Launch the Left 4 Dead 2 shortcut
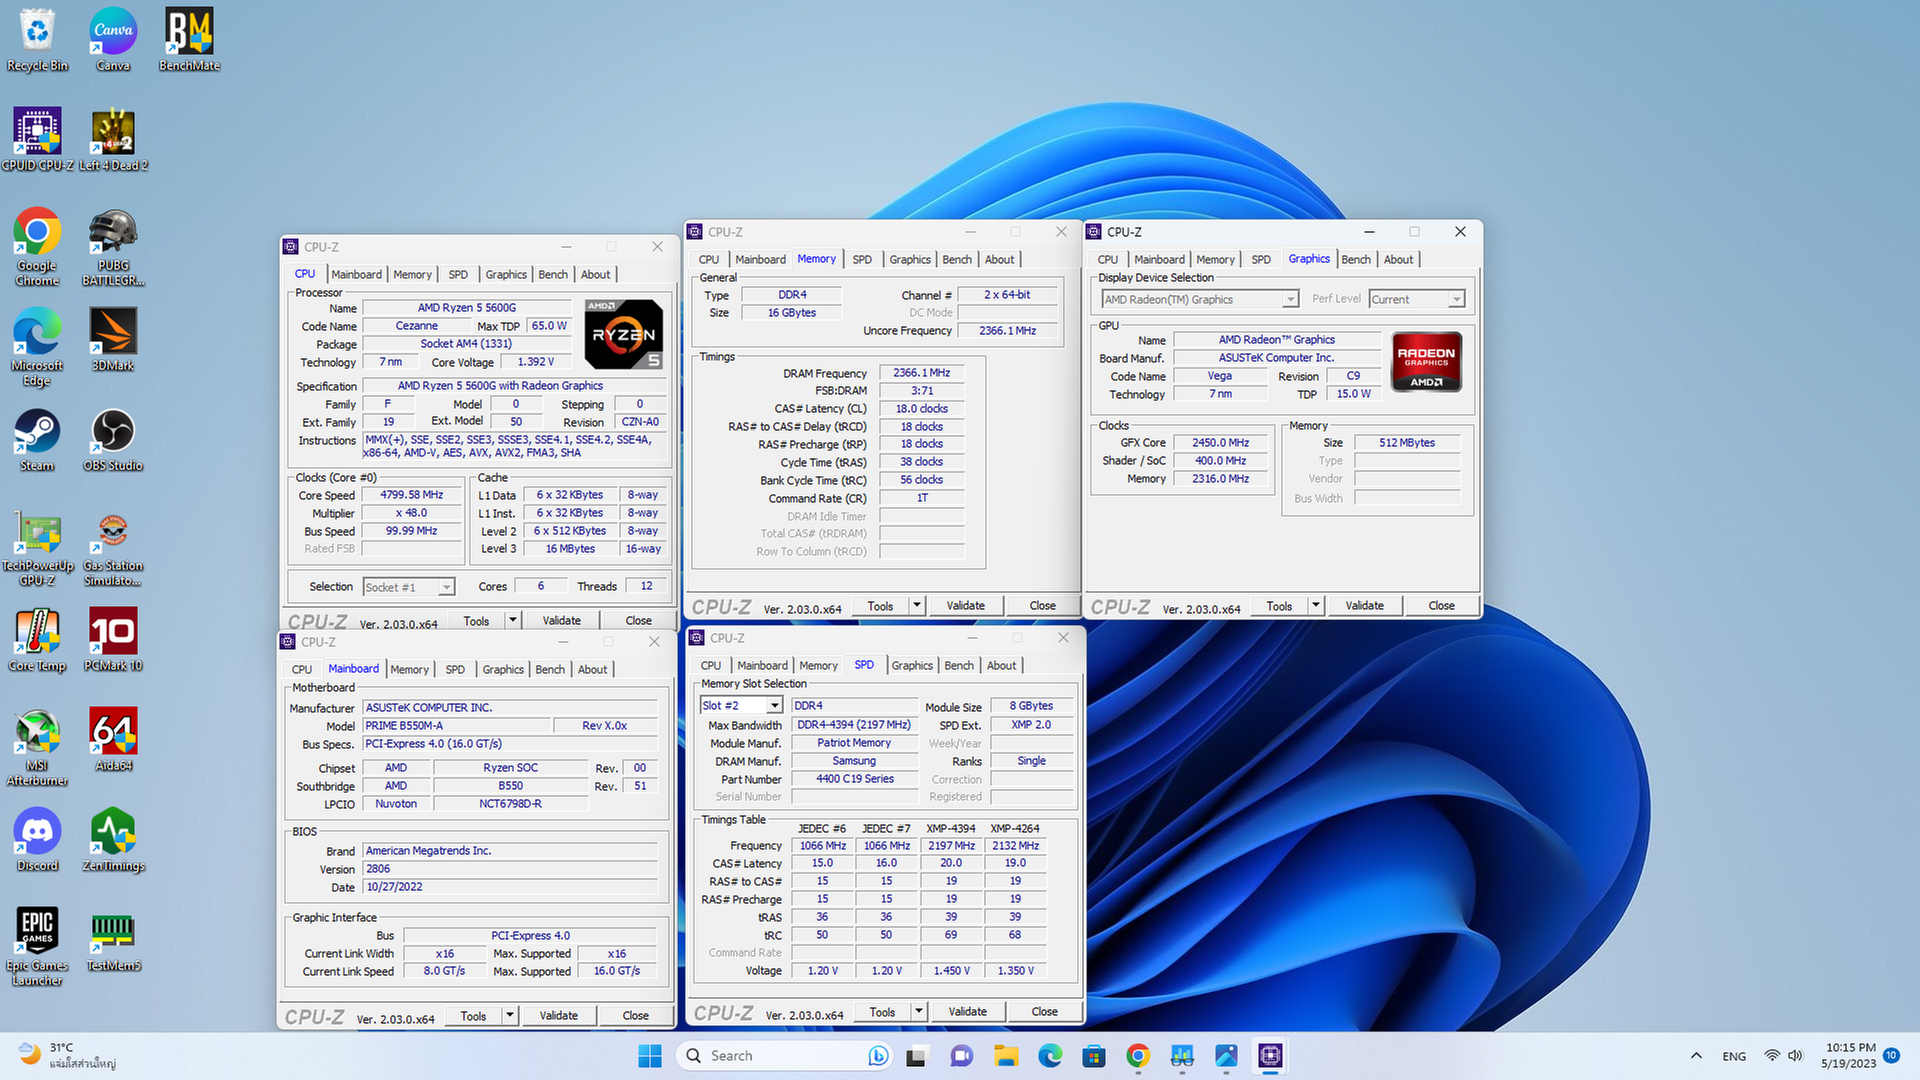1920x1080 pixels. point(113,140)
